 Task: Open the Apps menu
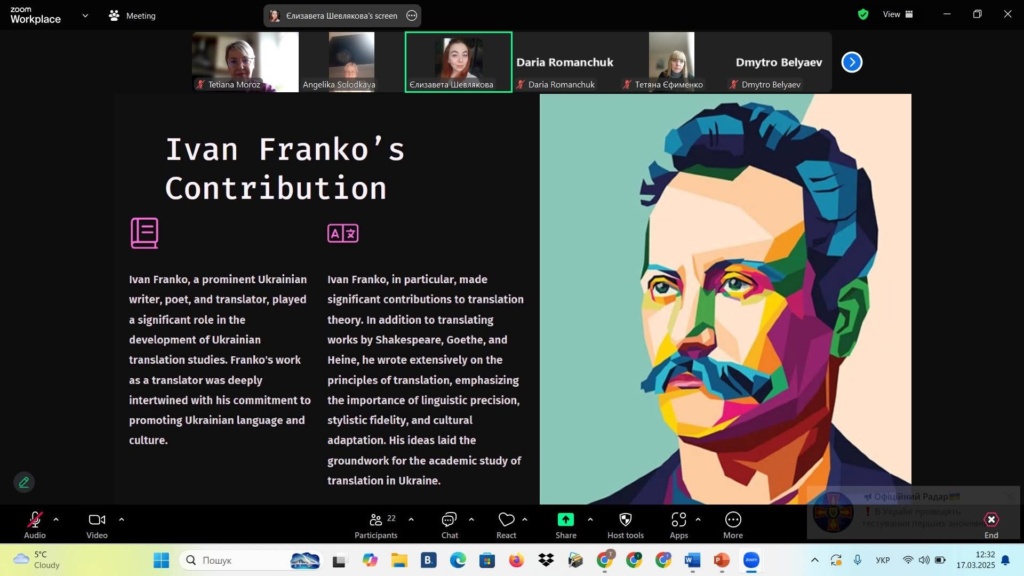[x=679, y=525]
